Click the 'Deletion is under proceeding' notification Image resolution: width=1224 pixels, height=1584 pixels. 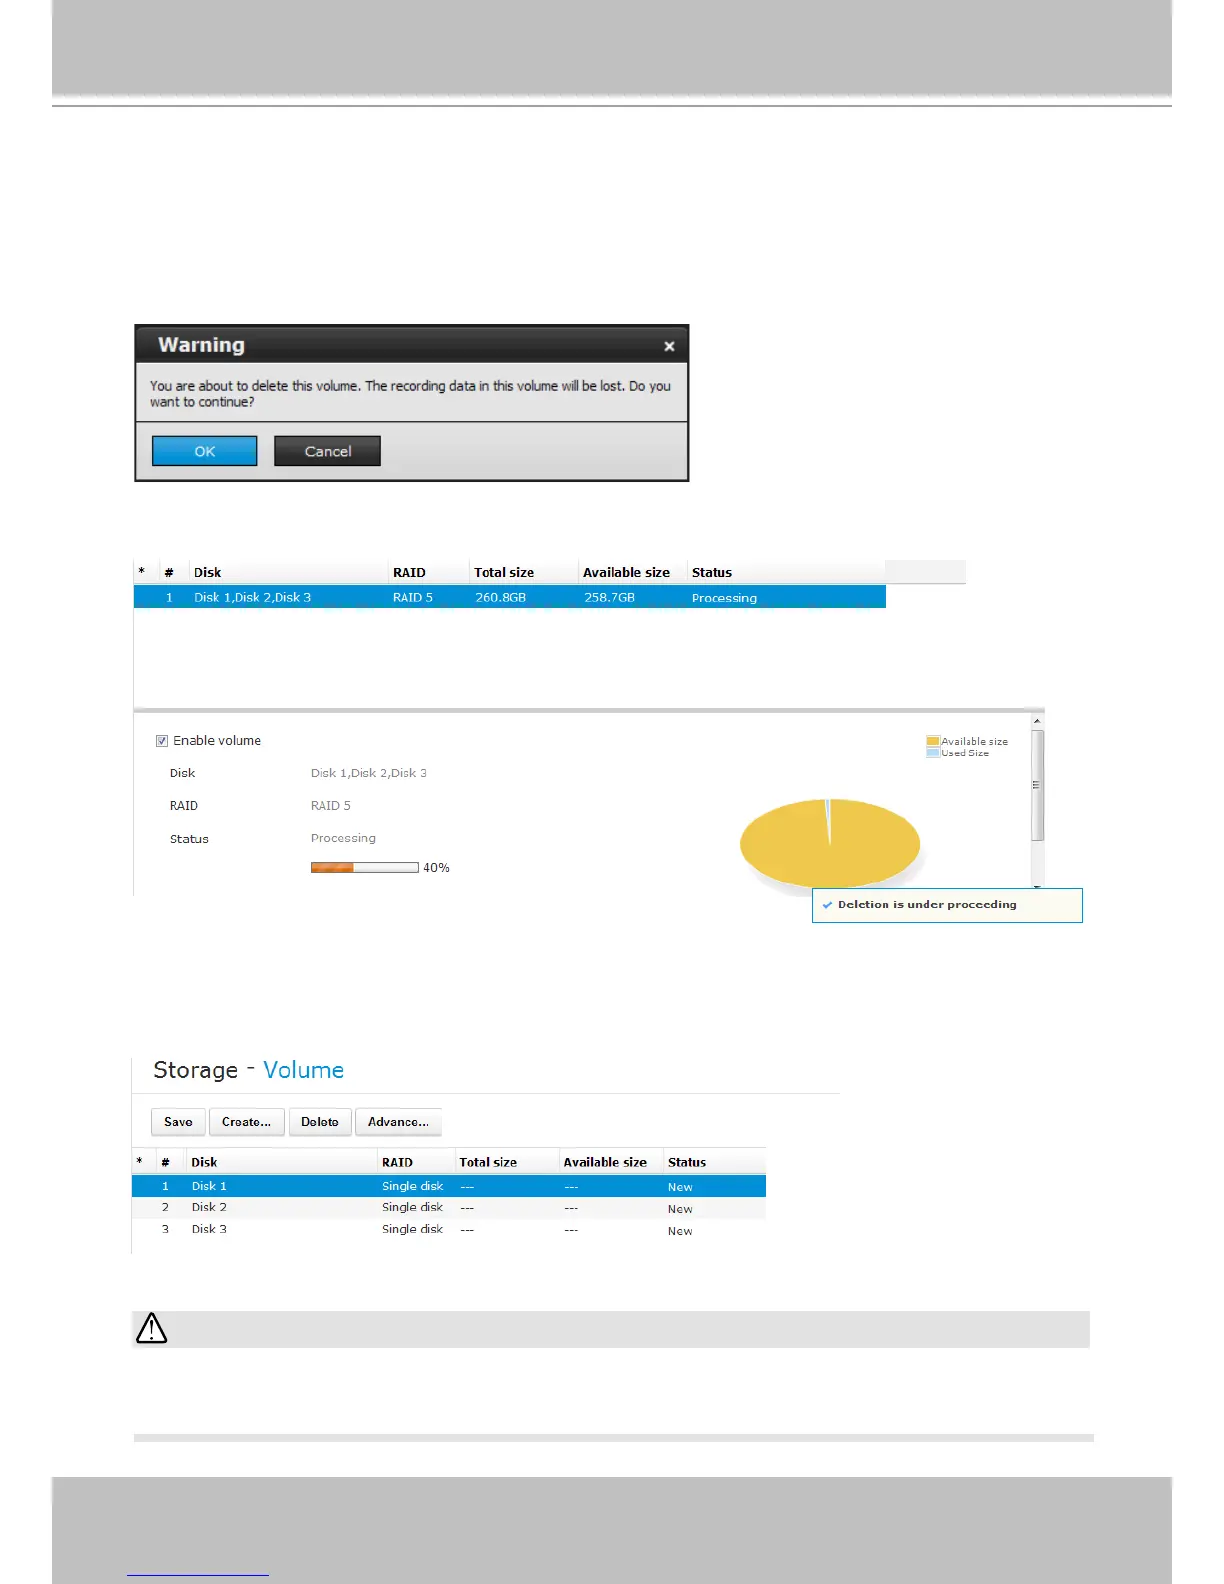point(947,905)
